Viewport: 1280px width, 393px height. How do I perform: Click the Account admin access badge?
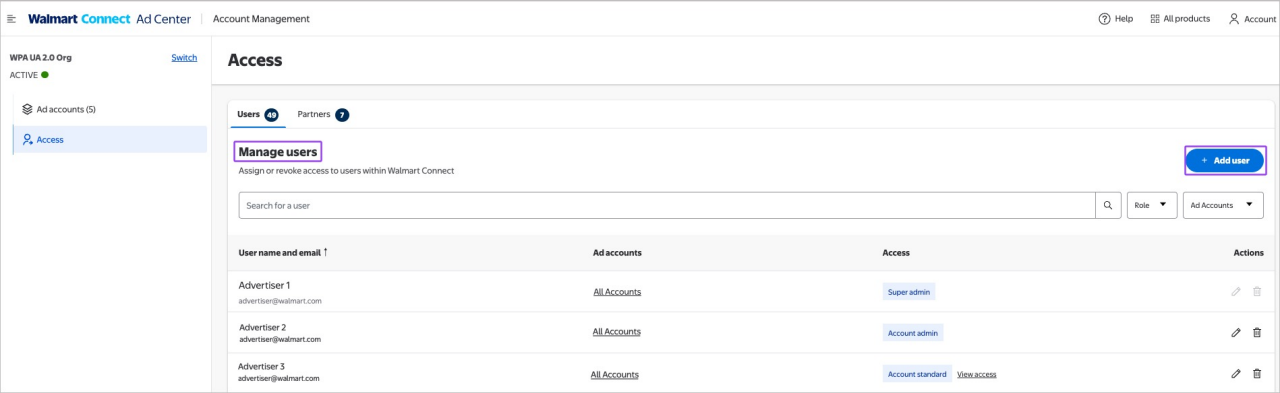913,332
